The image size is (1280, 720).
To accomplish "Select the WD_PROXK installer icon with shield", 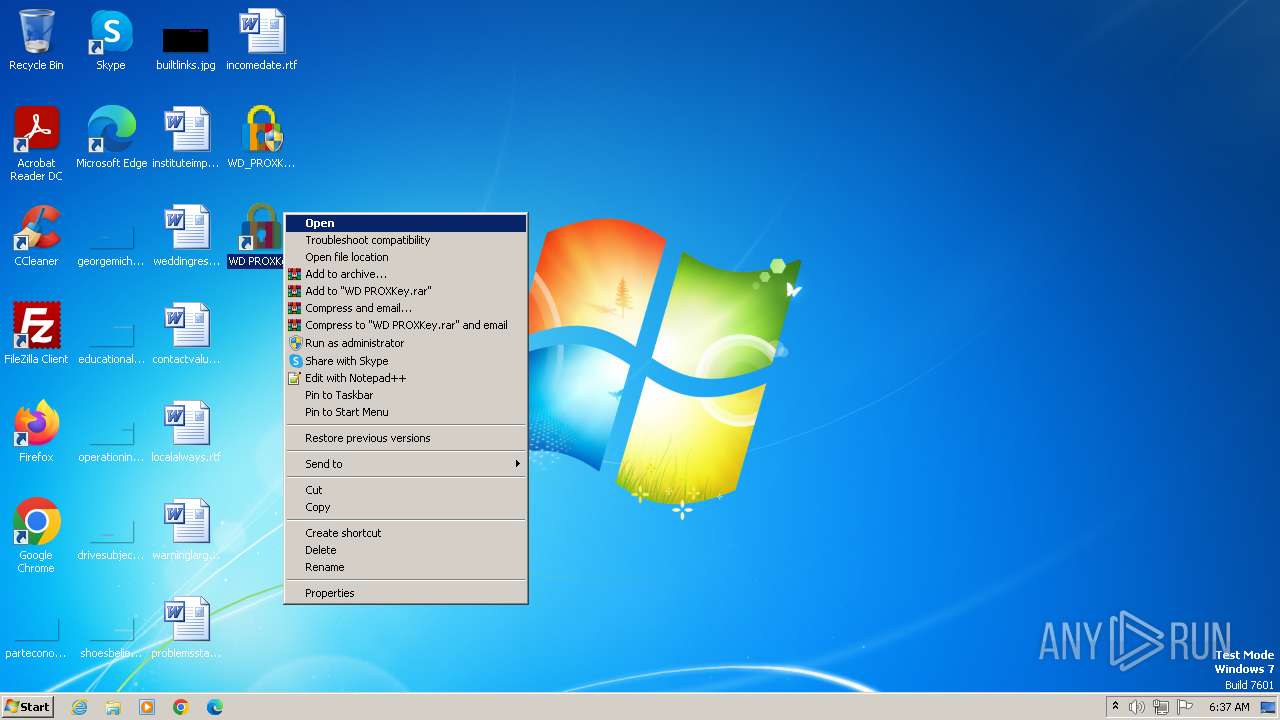I will pos(261,138).
